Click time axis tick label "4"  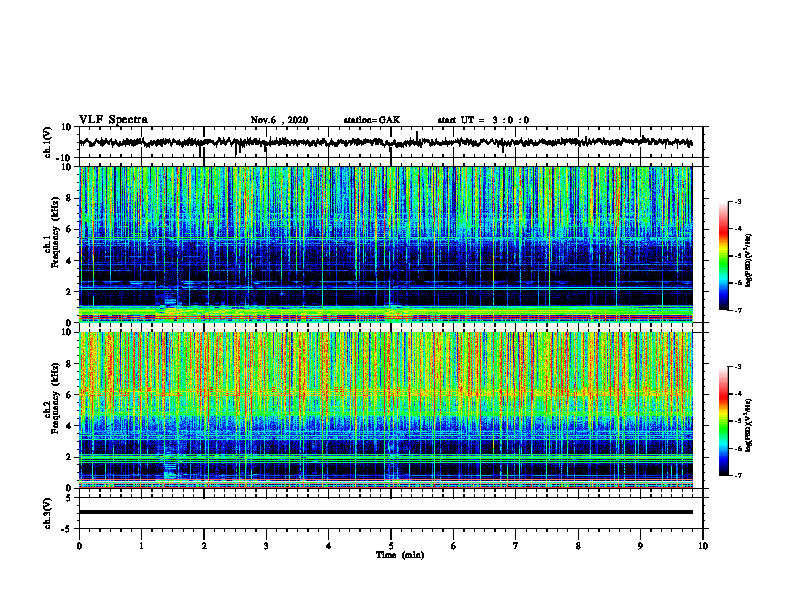coord(329,546)
